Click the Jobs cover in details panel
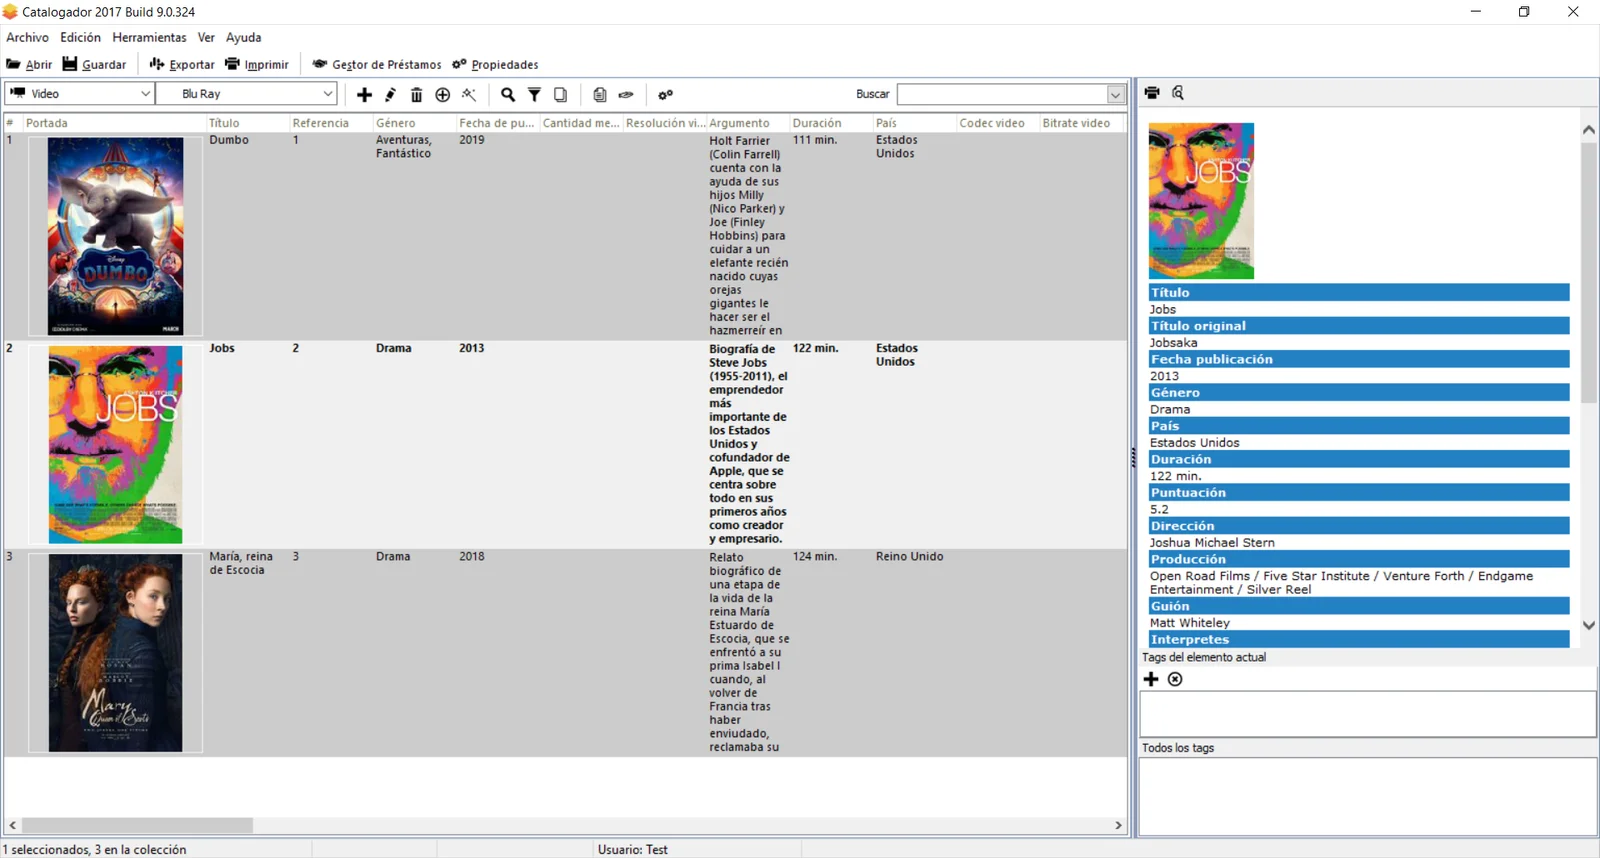This screenshot has width=1600, height=858. pos(1201,200)
